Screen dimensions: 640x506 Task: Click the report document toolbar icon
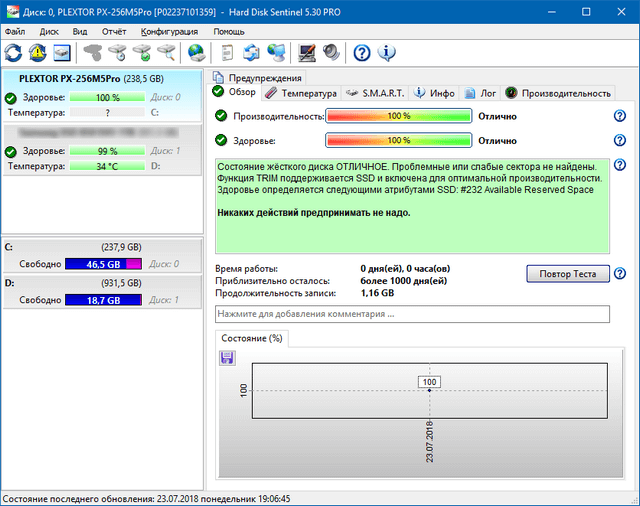pos(228,52)
